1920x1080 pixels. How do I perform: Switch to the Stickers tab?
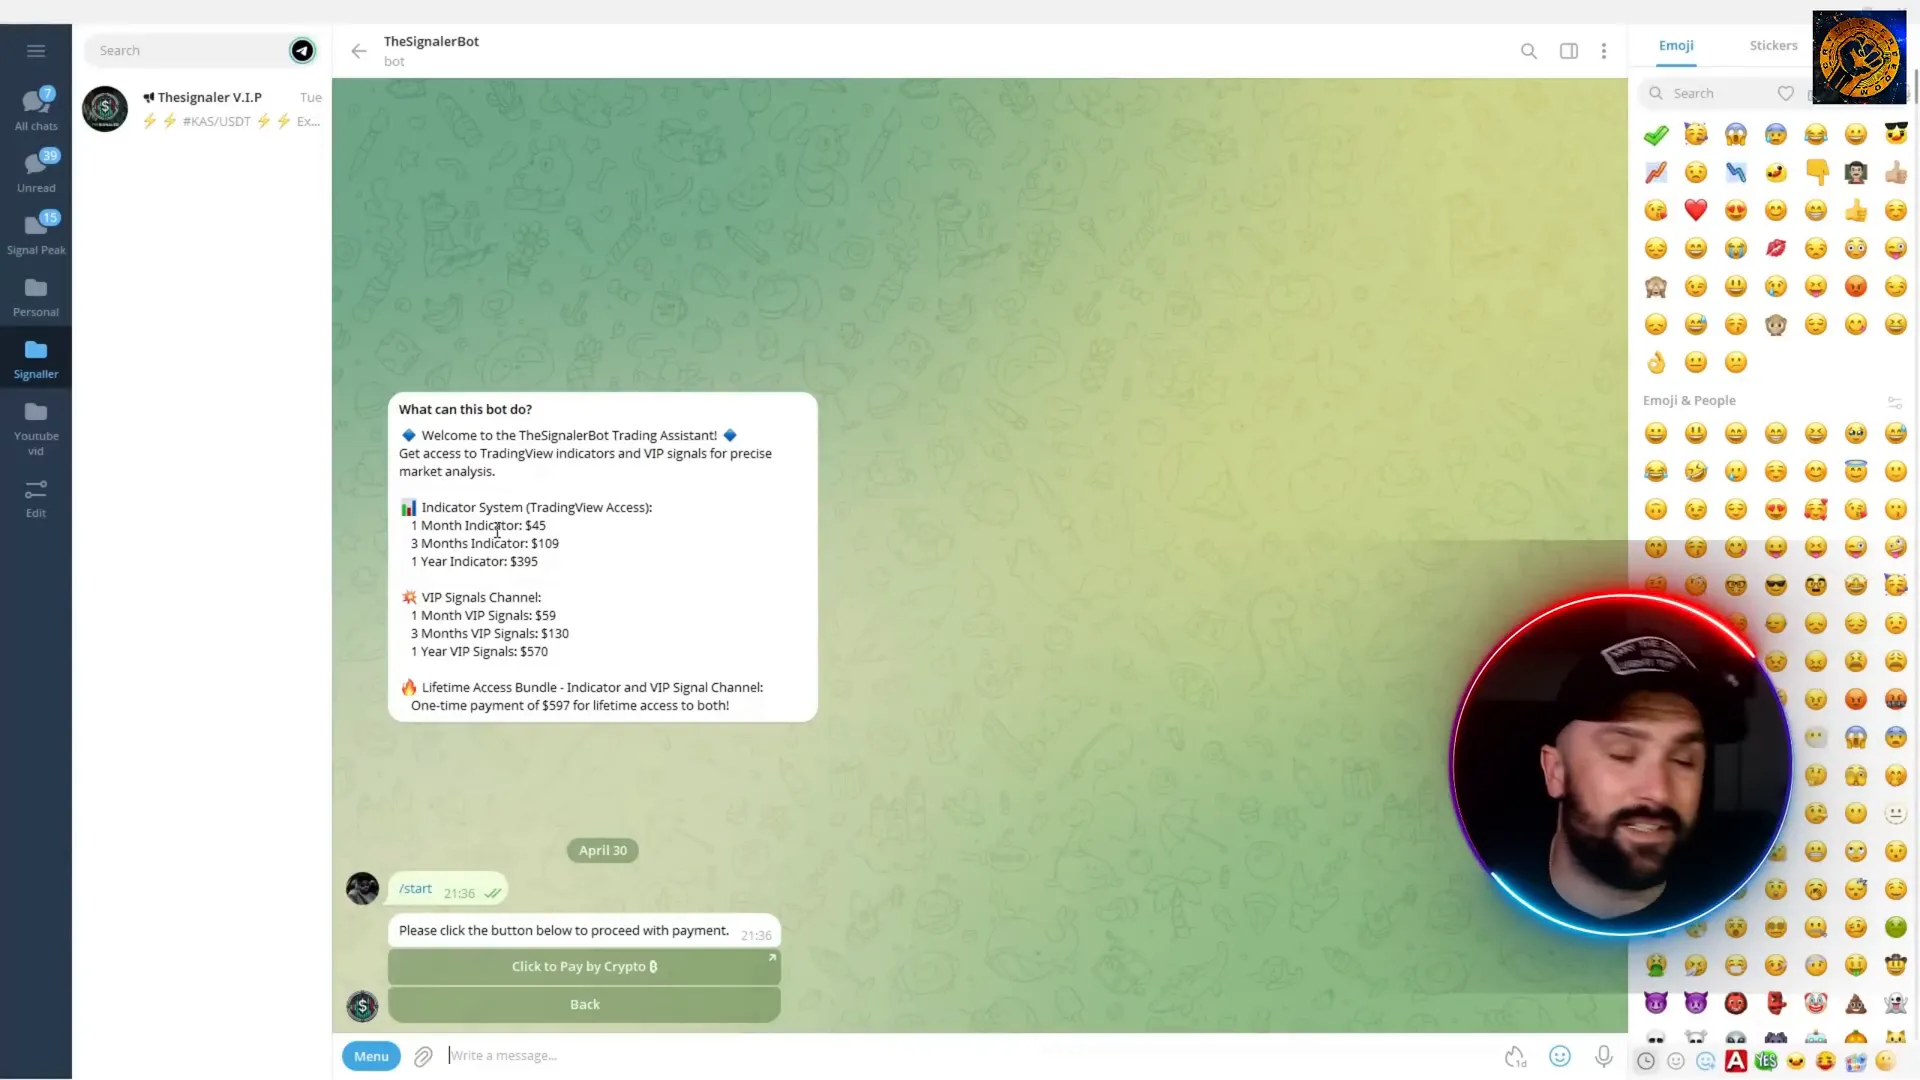[1773, 46]
